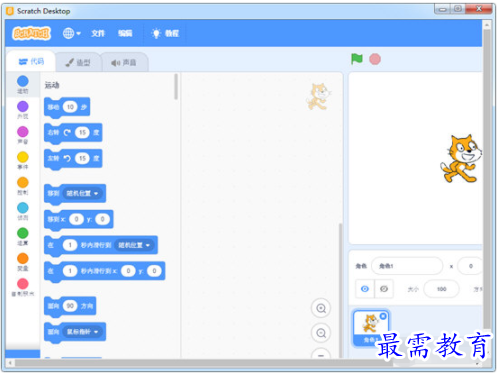Select the green Operators category circle
This screenshot has width=499, height=377.
click(23, 233)
